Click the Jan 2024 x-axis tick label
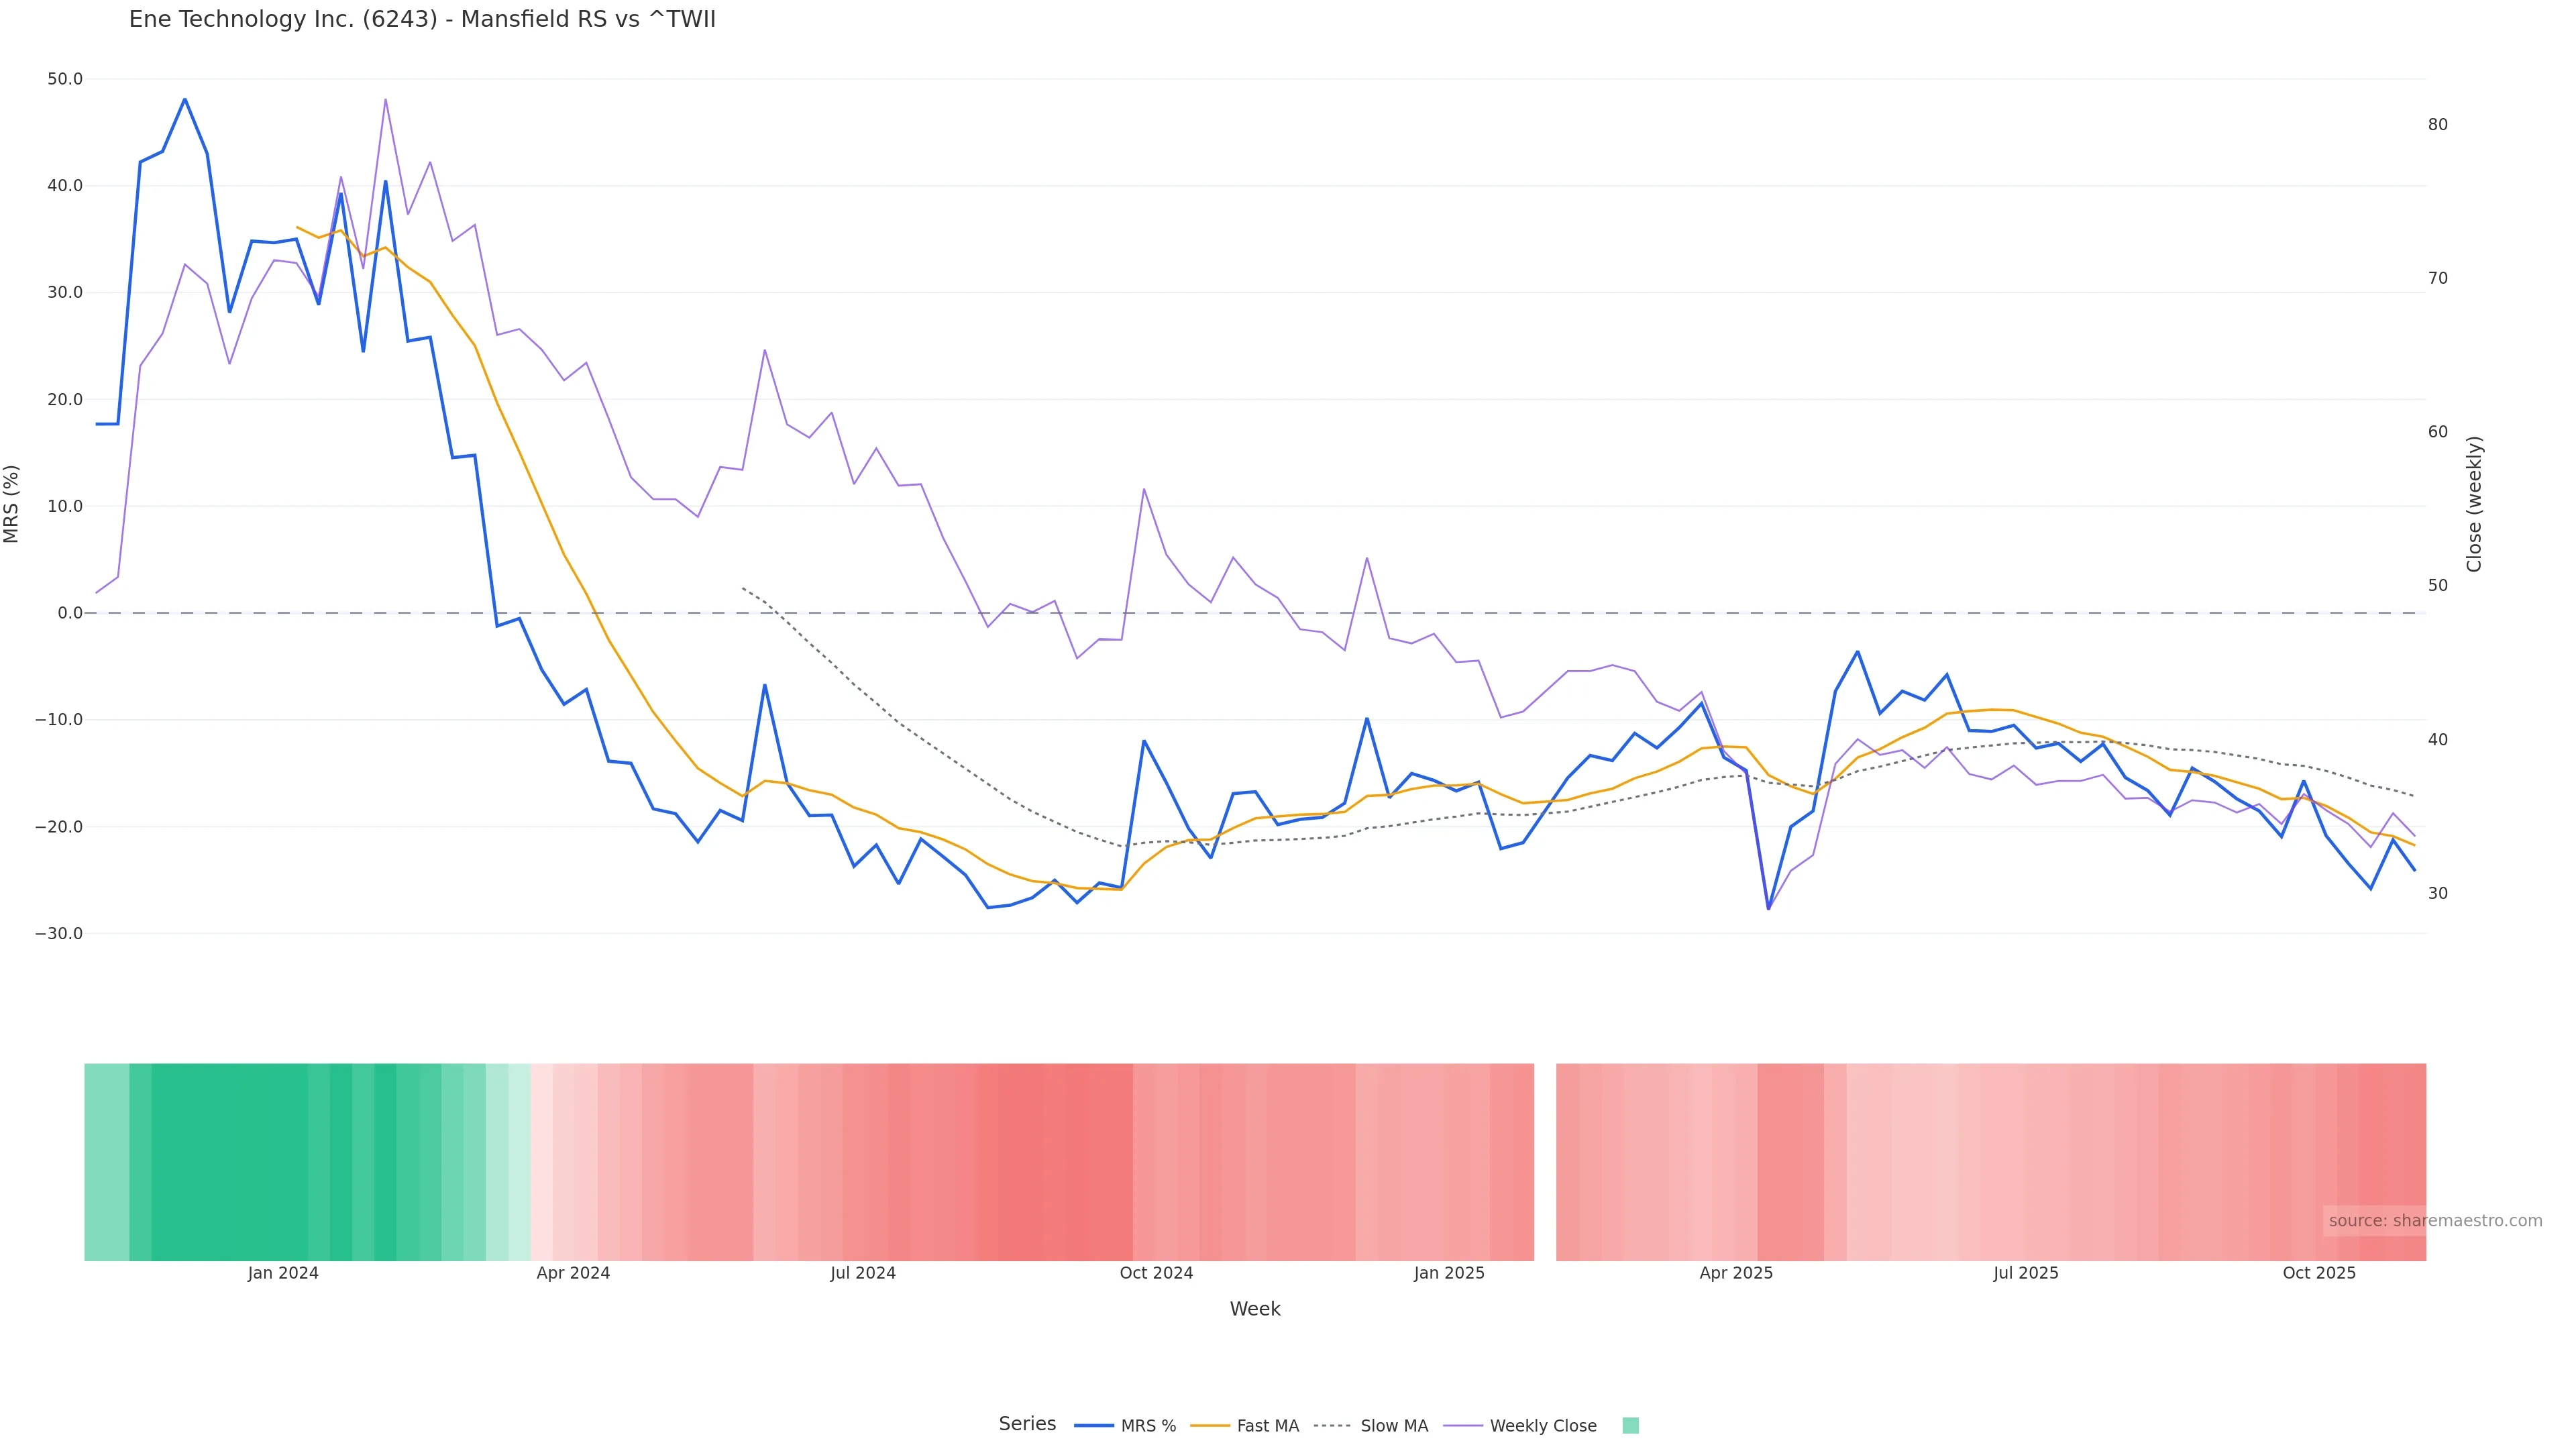The height and width of the screenshot is (1449, 2576). tap(283, 1274)
